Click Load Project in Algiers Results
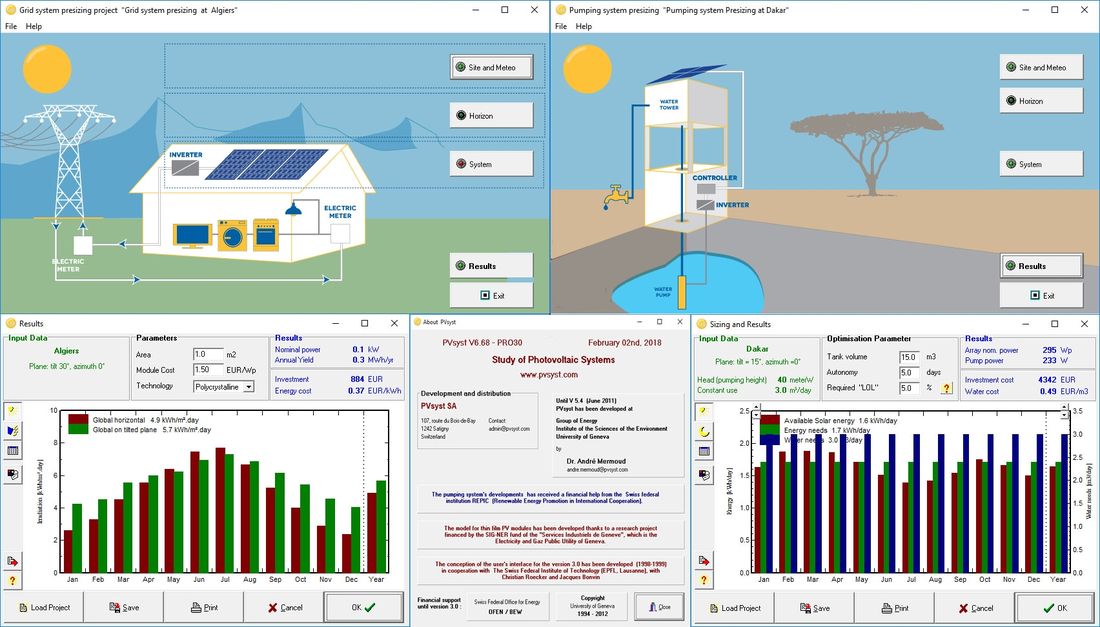Screen dimensions: 1100x627 point(43,607)
